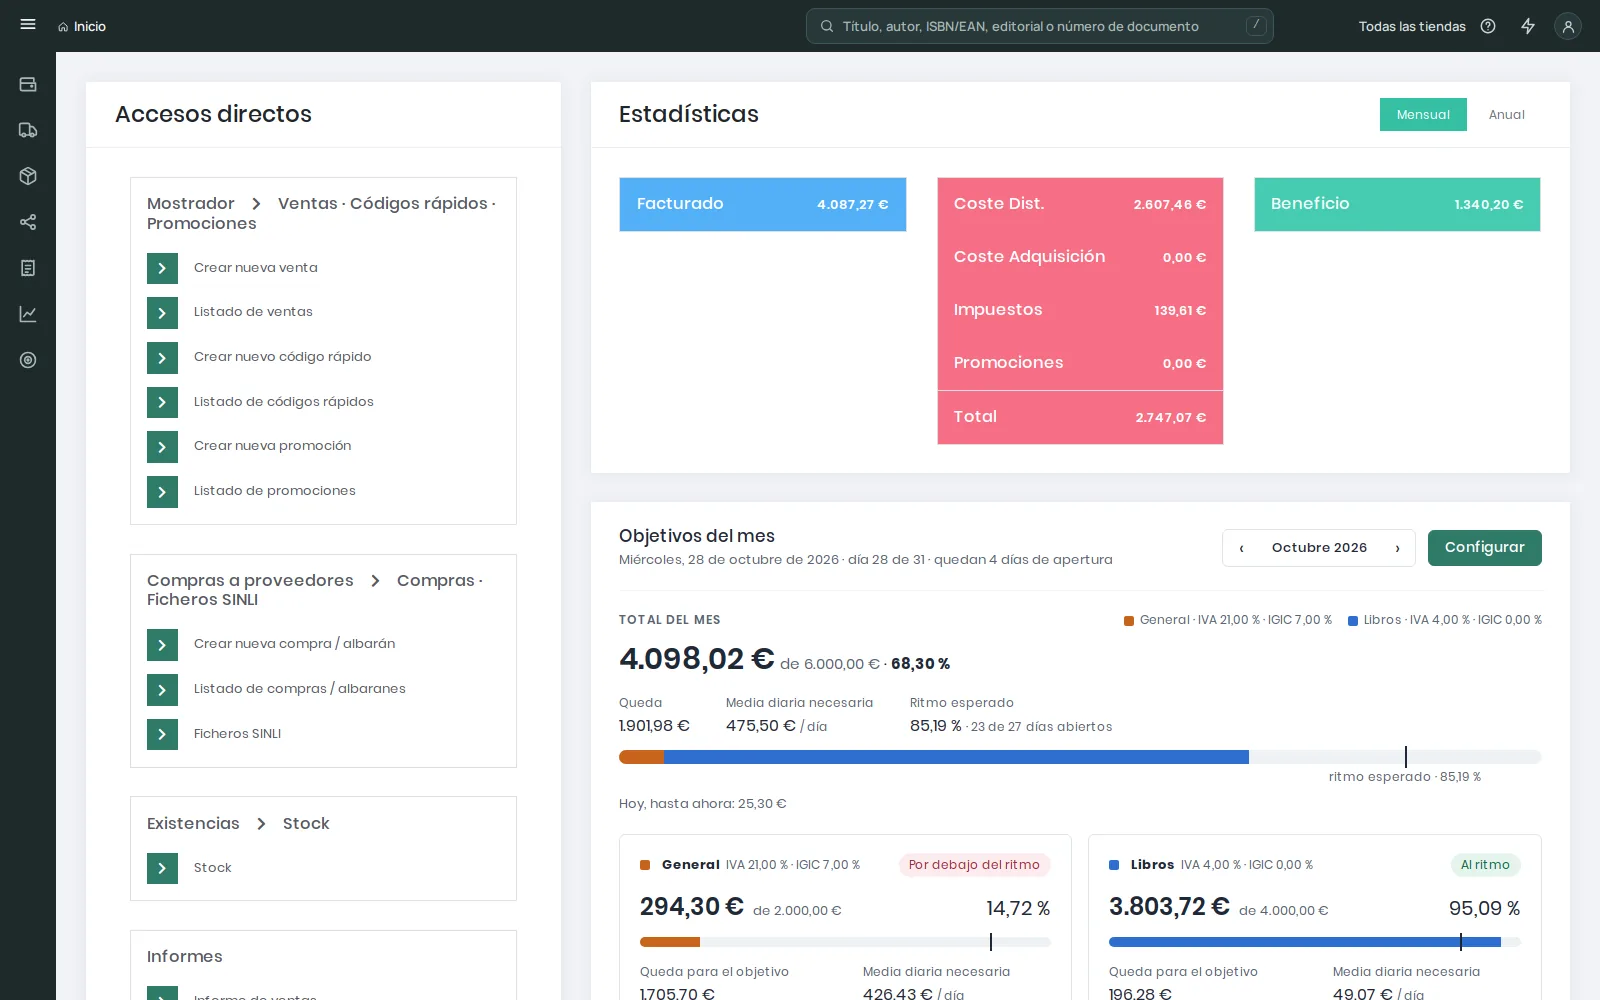Open the delivery truck sidebar icon
This screenshot has height=1000, width=1600.
point(28,130)
